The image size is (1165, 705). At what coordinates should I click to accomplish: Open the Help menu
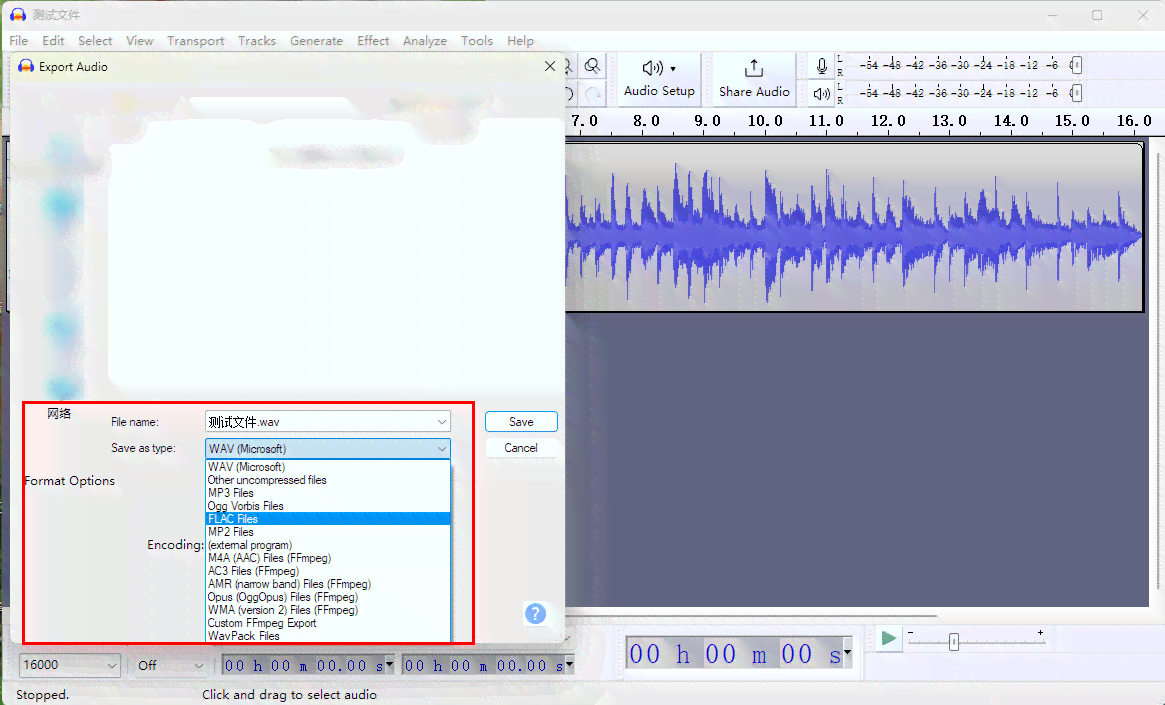click(520, 41)
